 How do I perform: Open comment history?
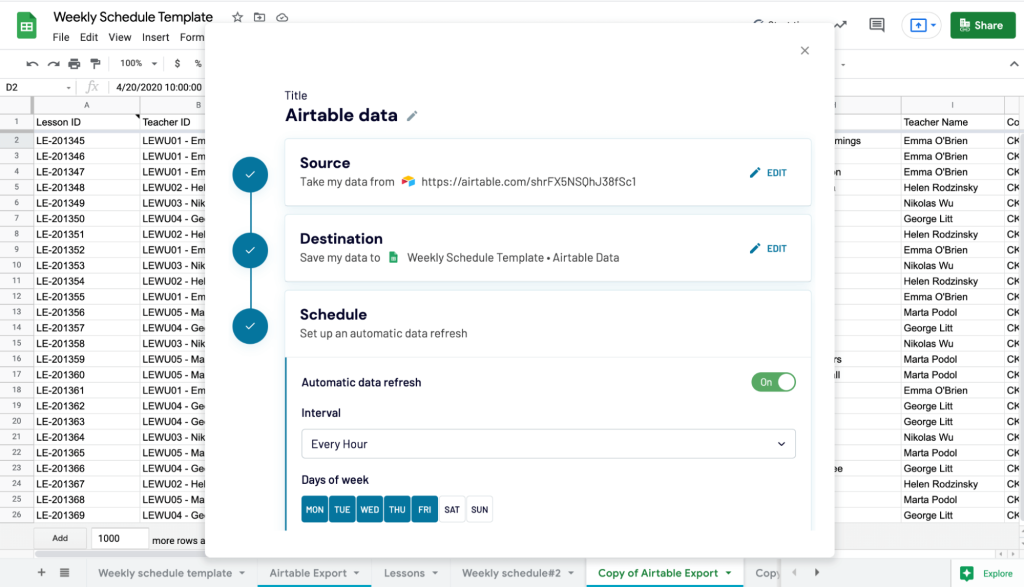[x=878, y=25]
